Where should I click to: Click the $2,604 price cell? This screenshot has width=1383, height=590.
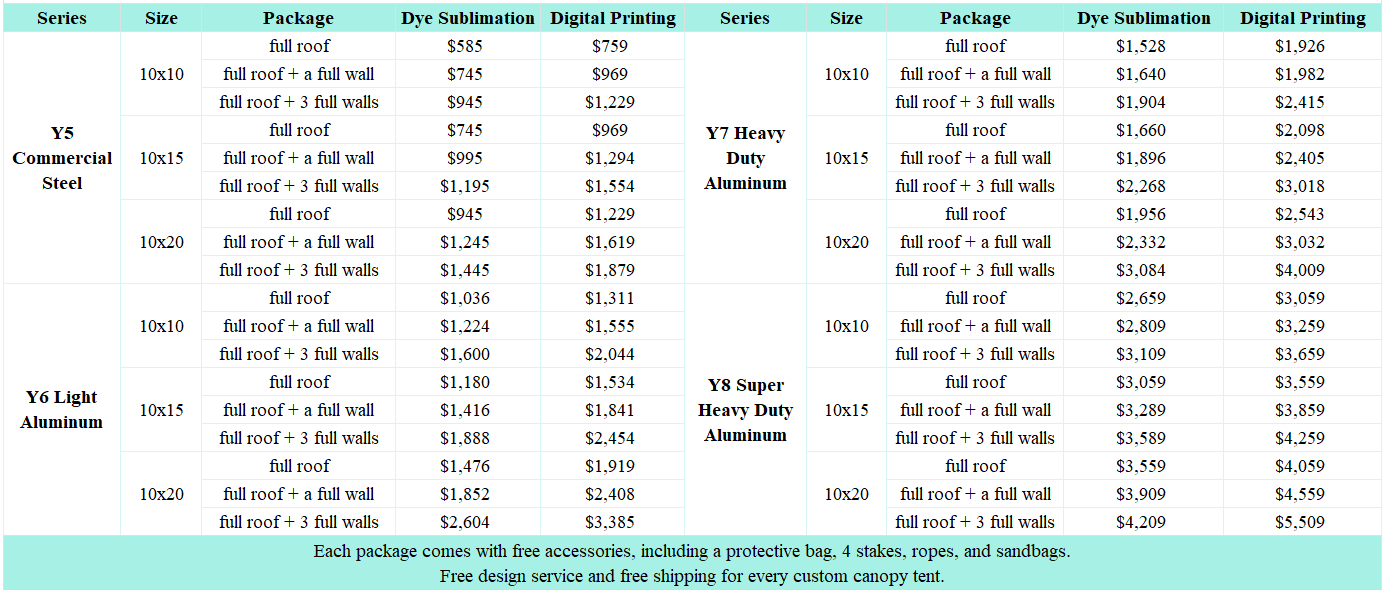click(x=465, y=522)
